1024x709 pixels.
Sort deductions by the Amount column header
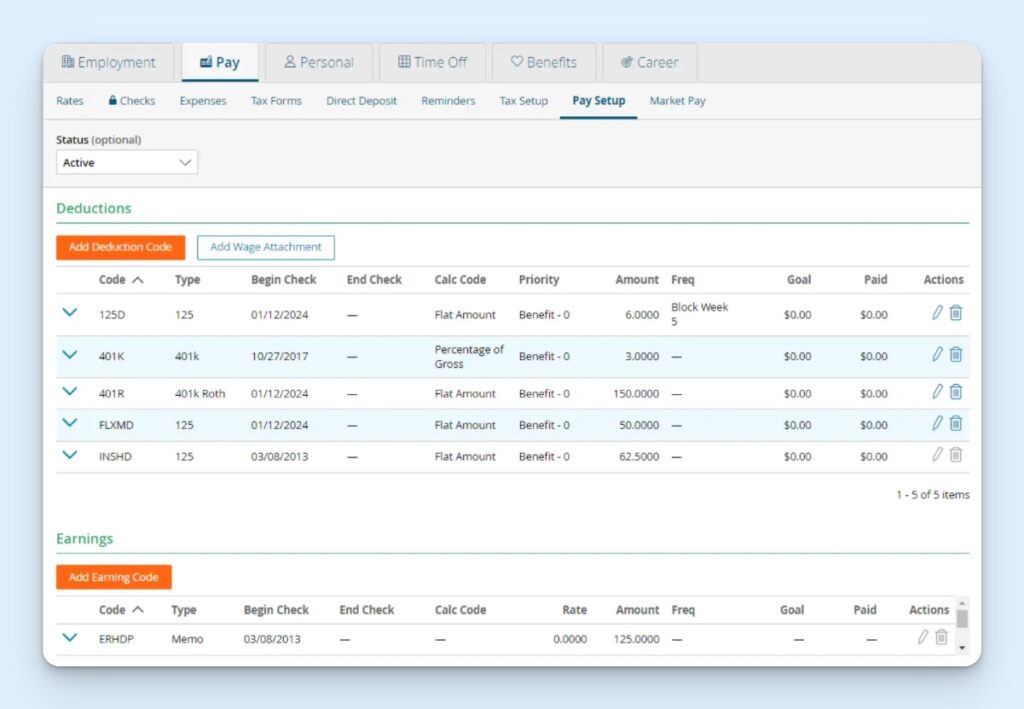(x=637, y=280)
